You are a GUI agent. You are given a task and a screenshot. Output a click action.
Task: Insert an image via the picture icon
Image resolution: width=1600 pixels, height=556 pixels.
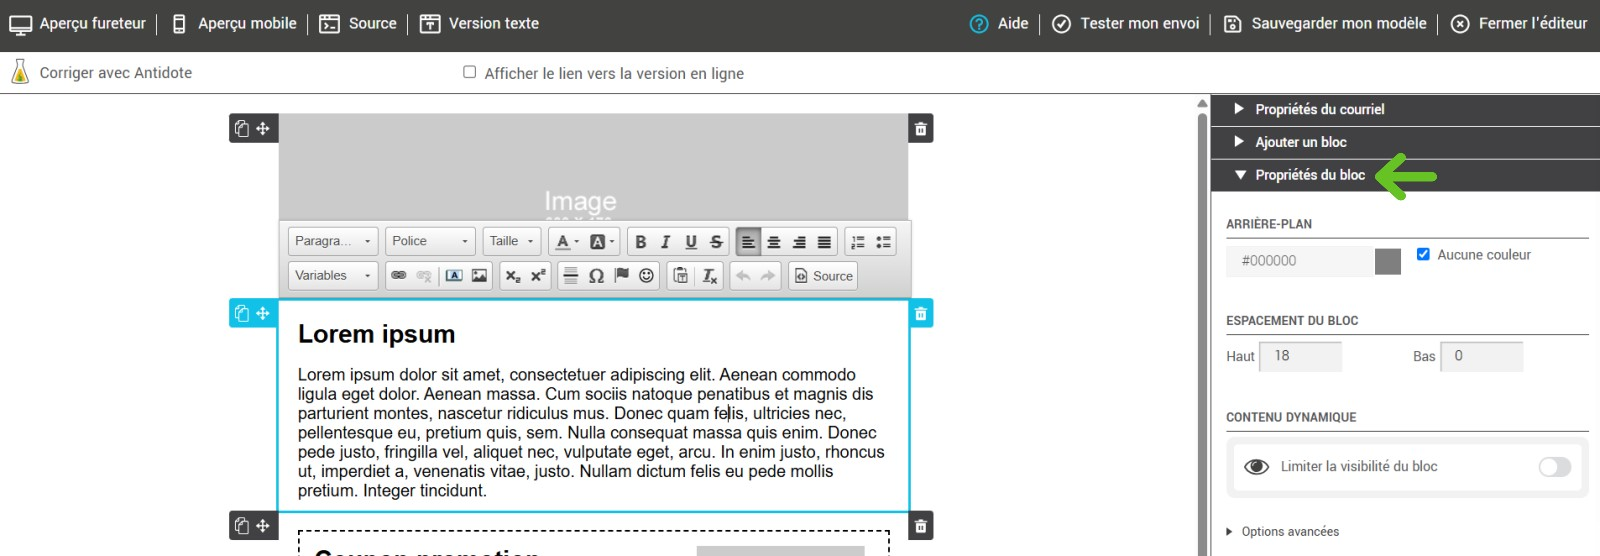(480, 276)
